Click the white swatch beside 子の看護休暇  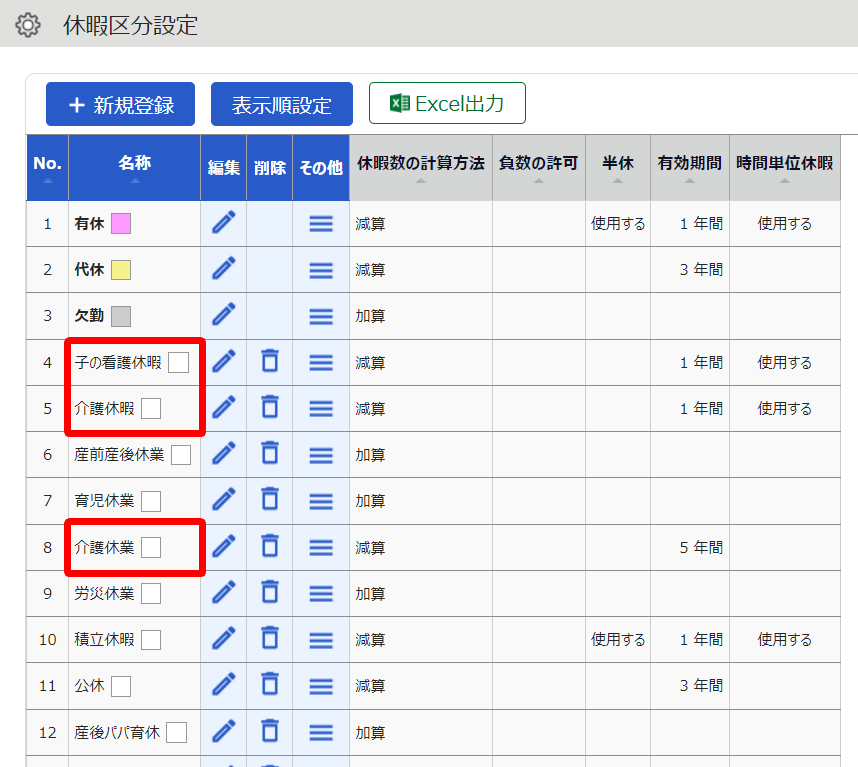pyautogui.click(x=178, y=362)
